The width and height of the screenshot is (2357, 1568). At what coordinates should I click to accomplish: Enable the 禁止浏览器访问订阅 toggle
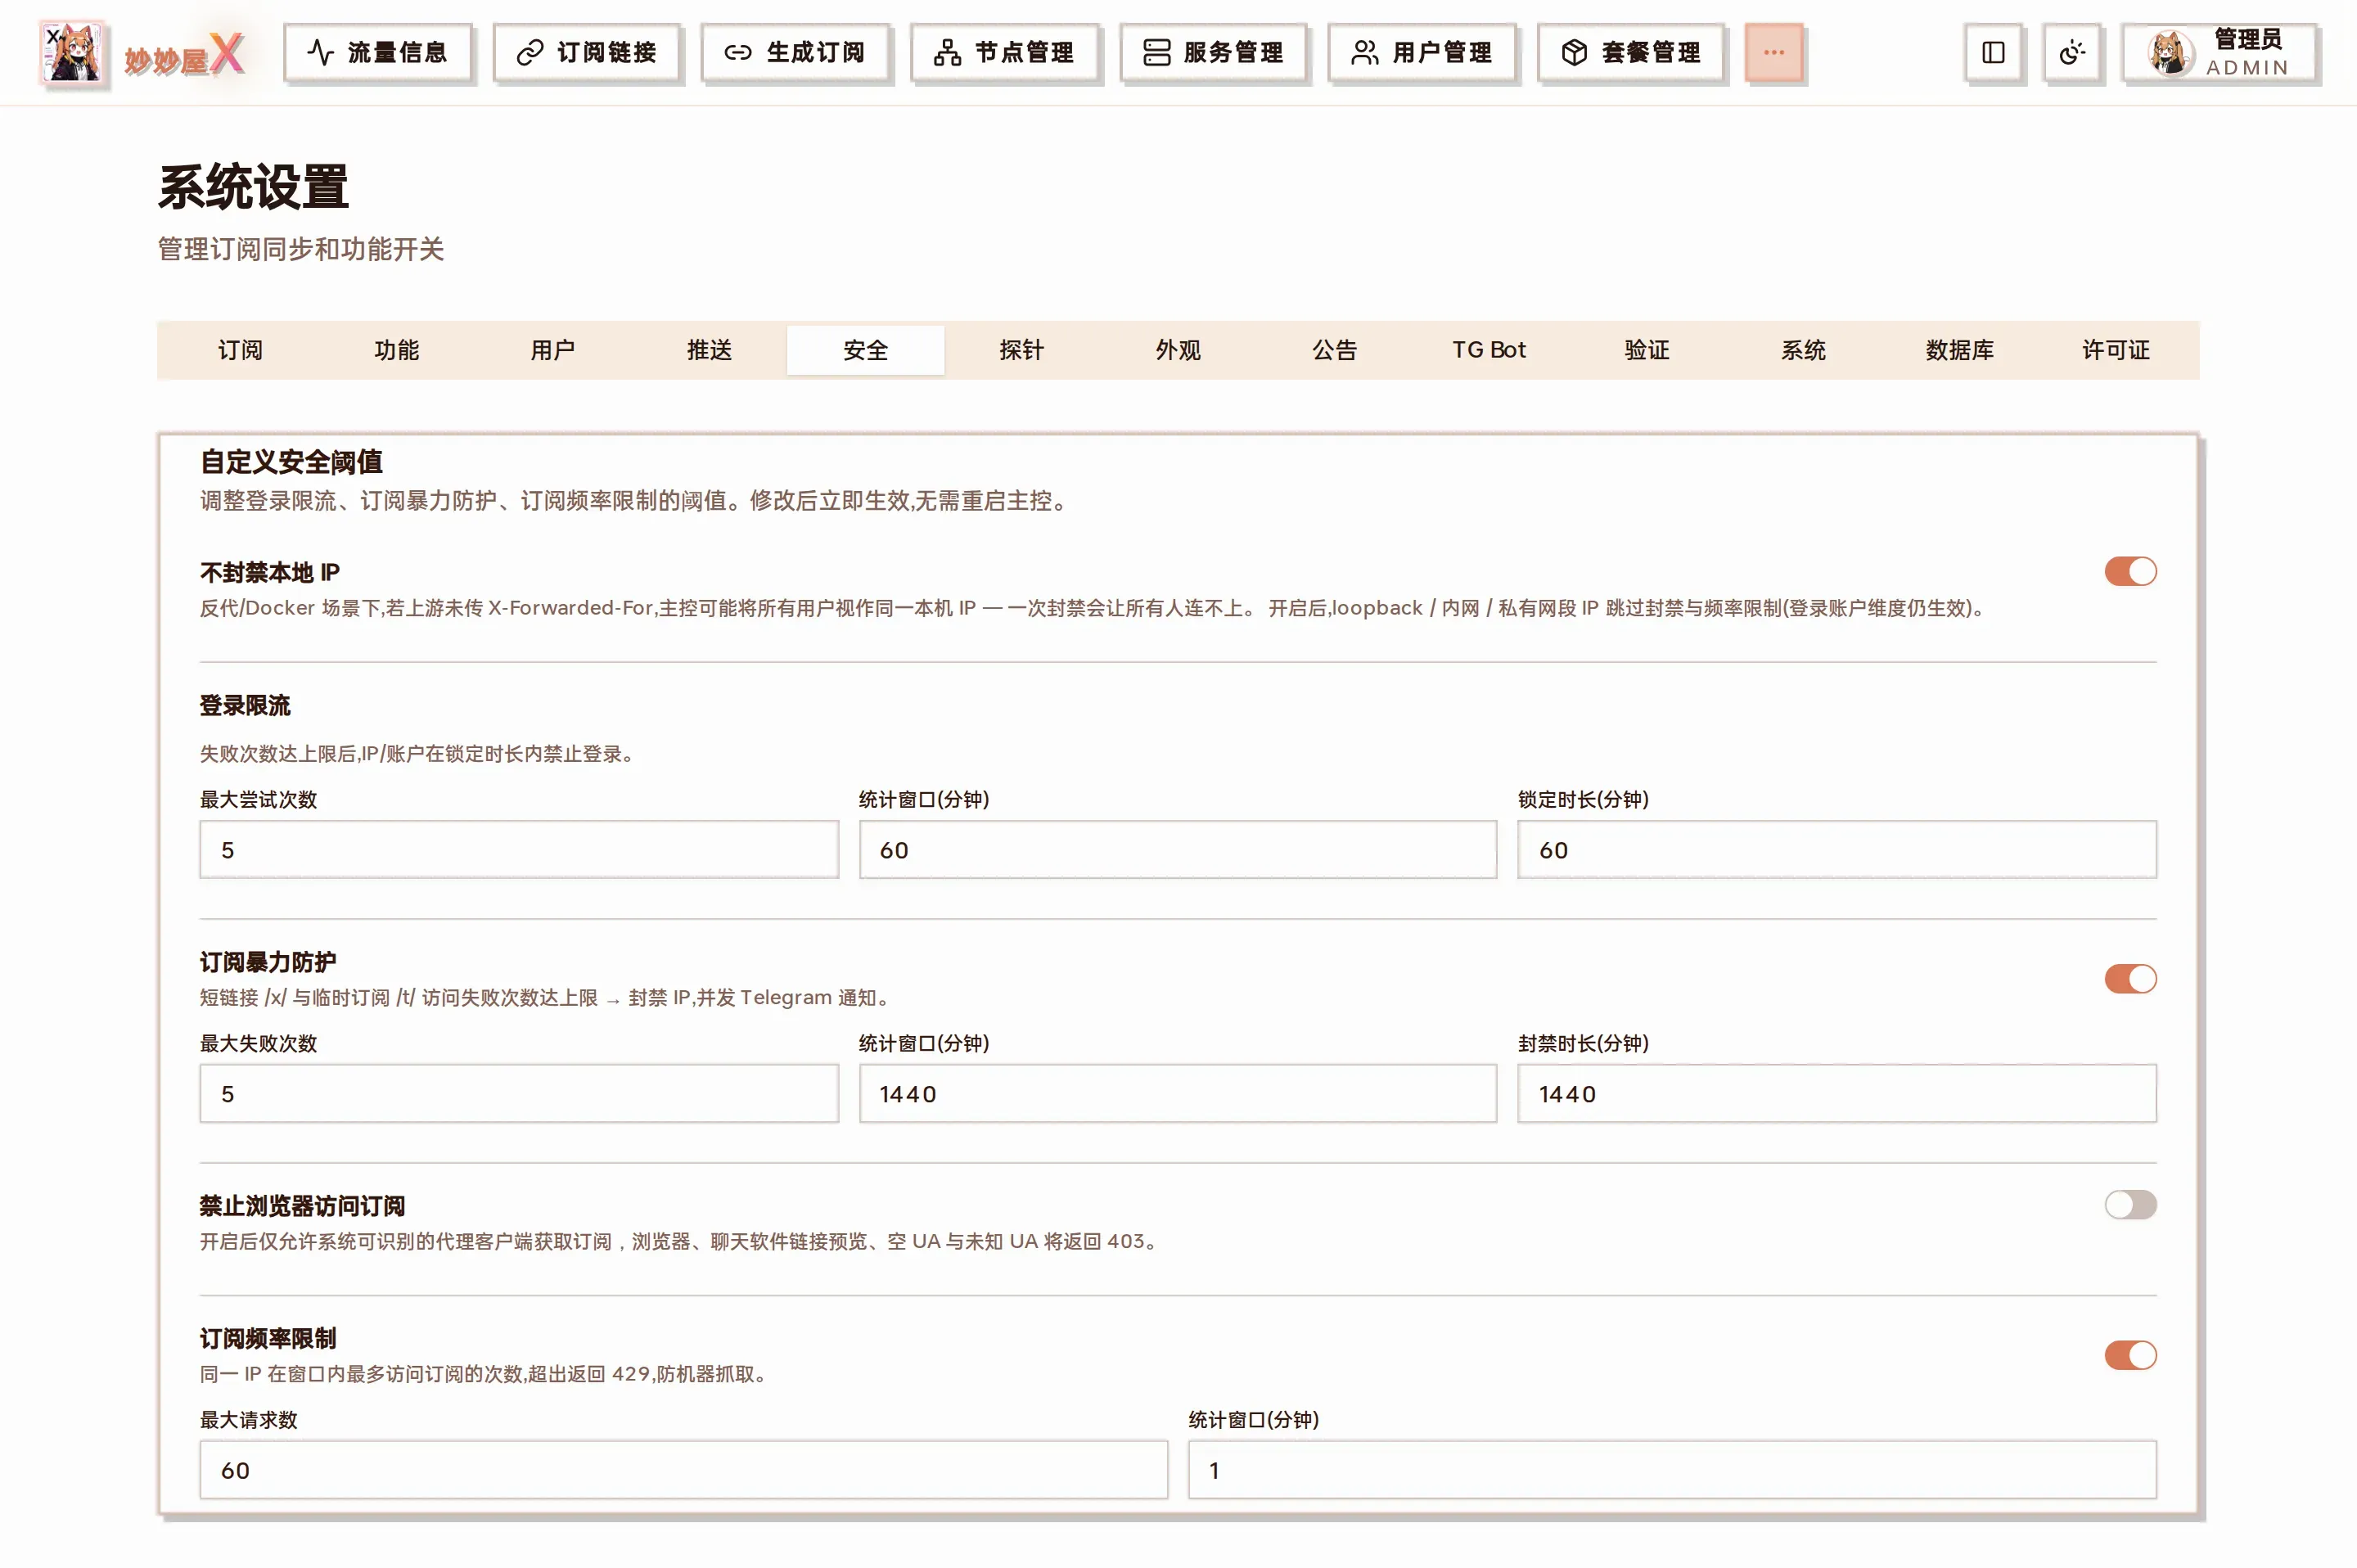pos(2130,1205)
